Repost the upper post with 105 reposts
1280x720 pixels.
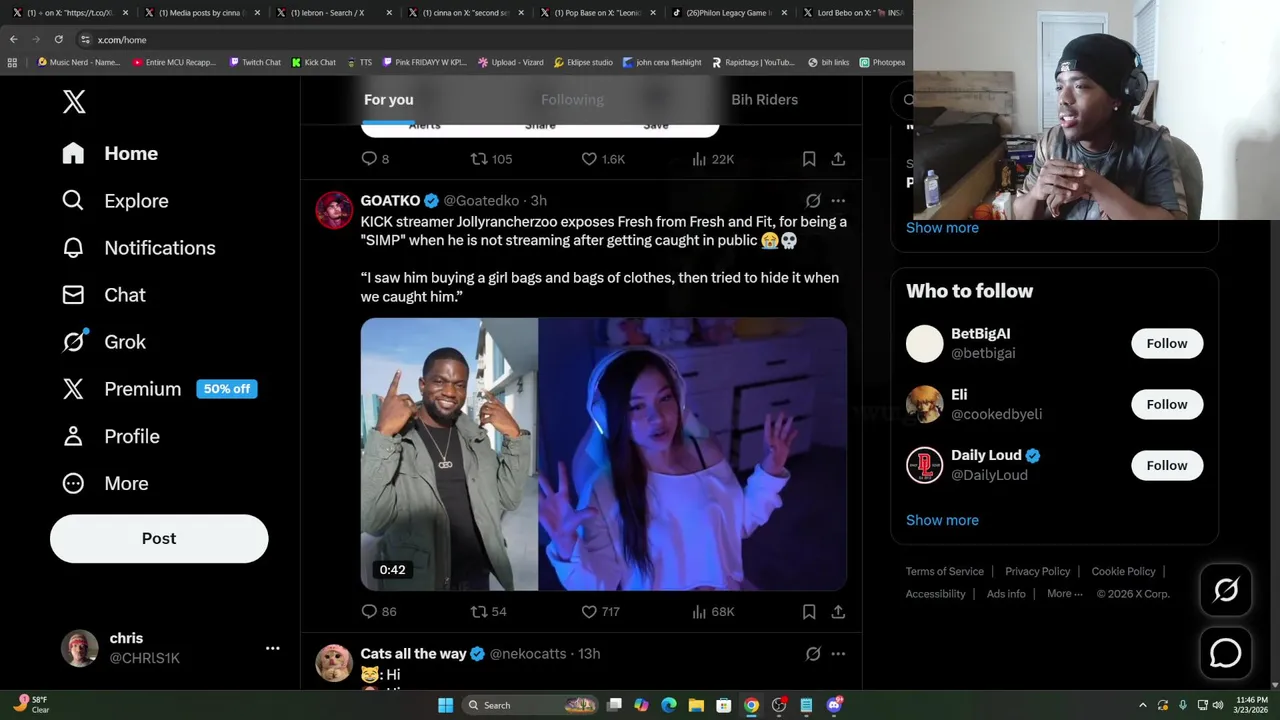coord(491,158)
